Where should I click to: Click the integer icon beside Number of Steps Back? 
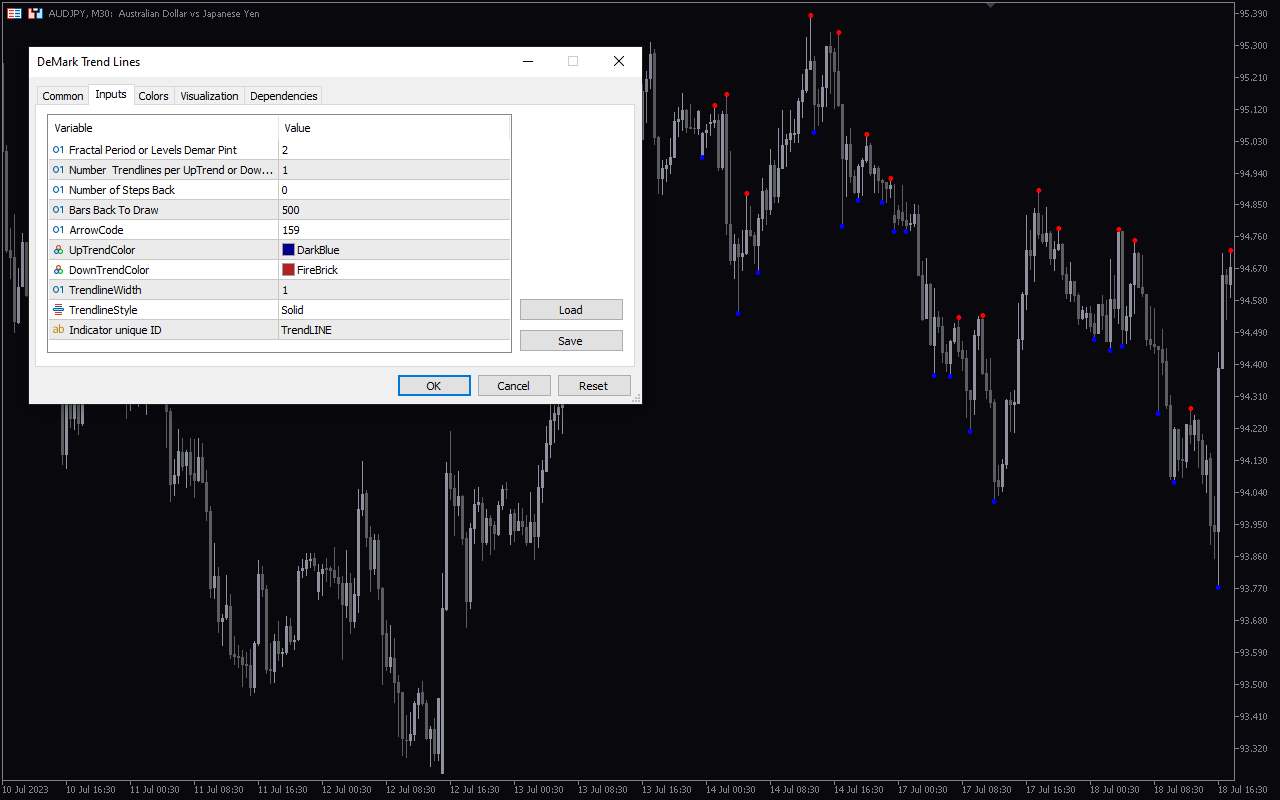point(58,190)
